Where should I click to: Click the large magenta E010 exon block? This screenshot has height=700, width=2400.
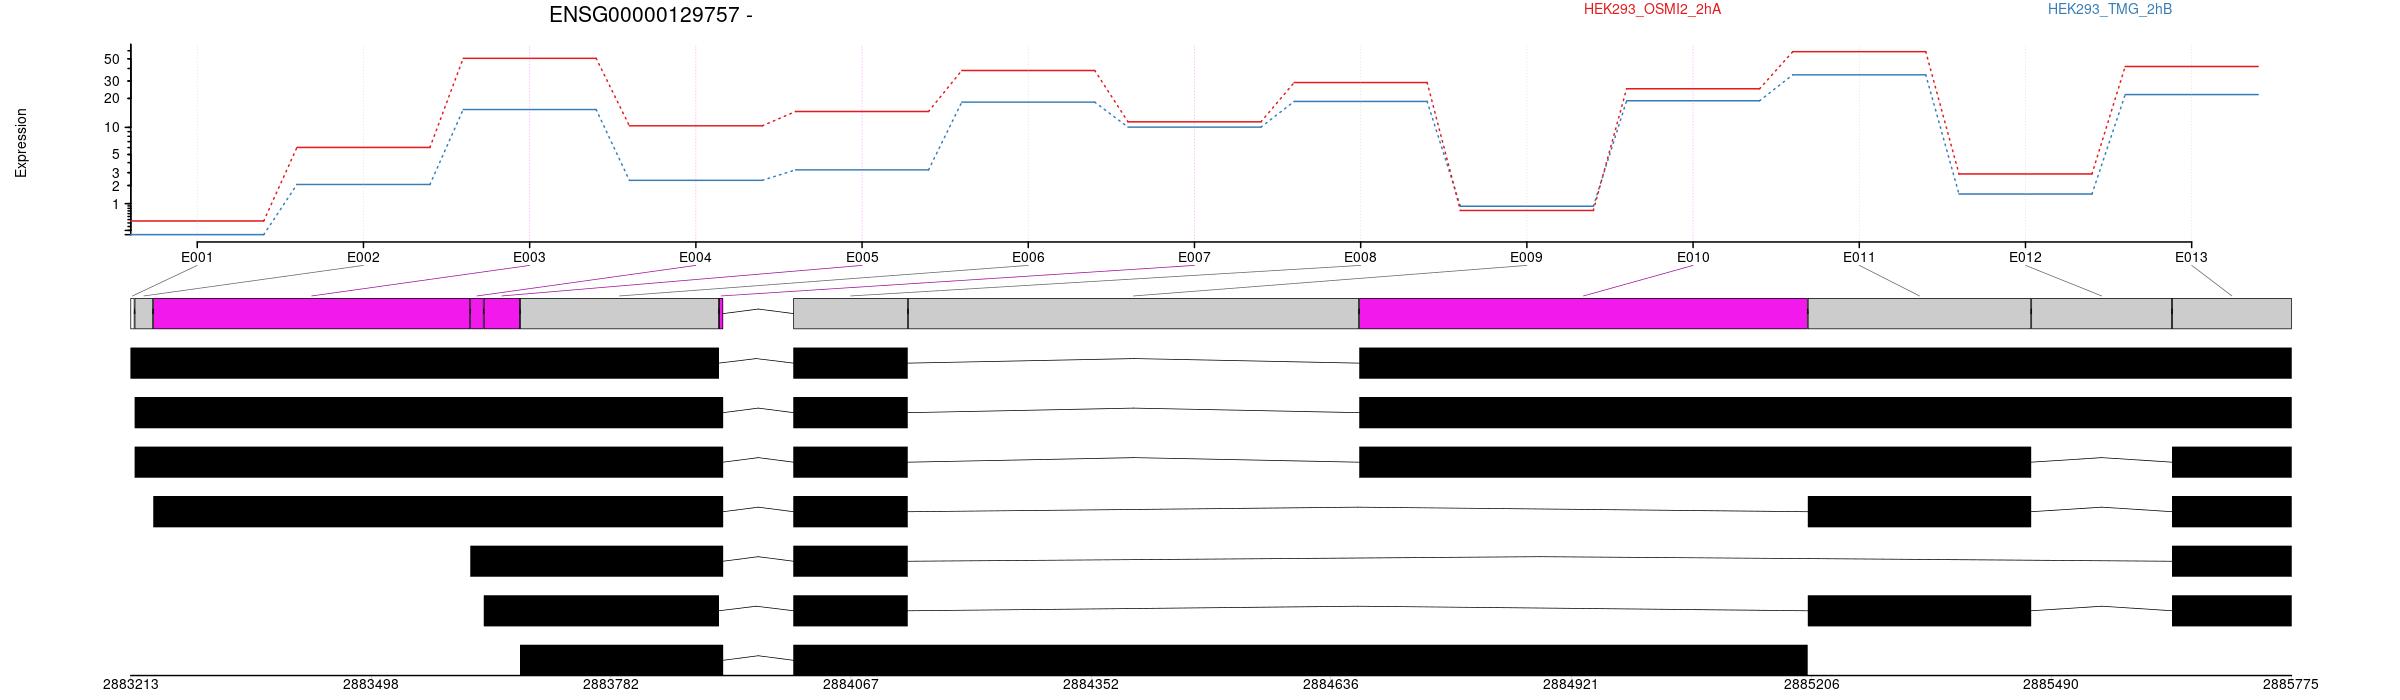click(1583, 313)
